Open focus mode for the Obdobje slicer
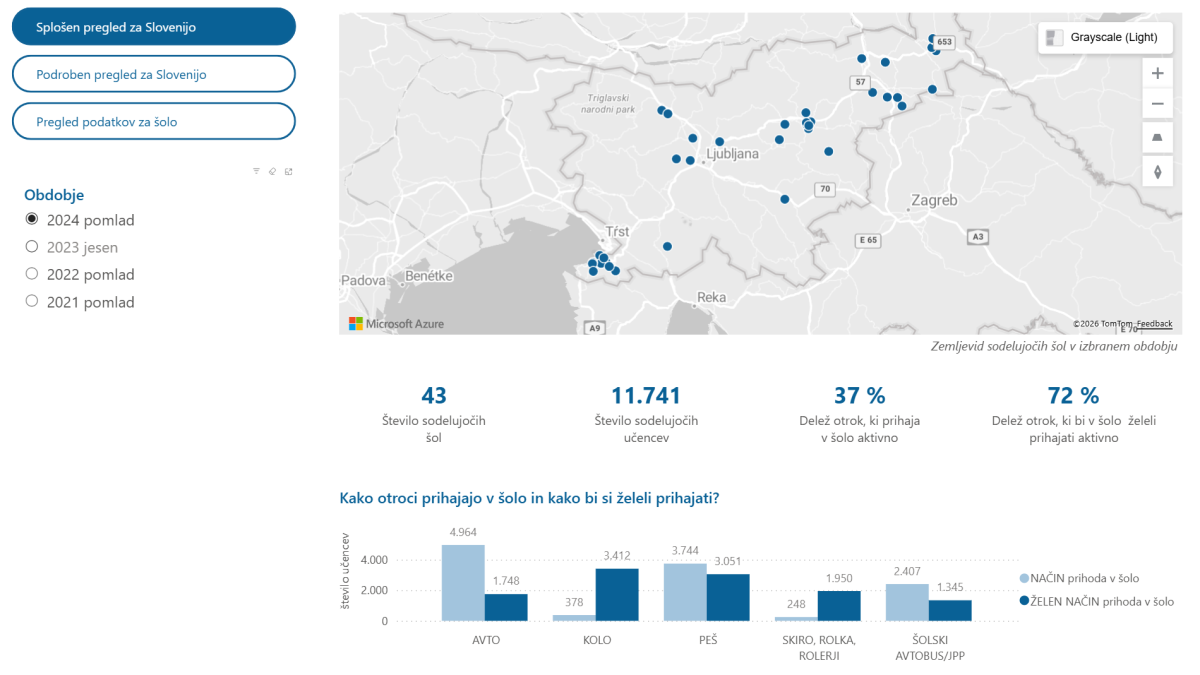Viewport: 1200px width, 675px height. pos(288,171)
